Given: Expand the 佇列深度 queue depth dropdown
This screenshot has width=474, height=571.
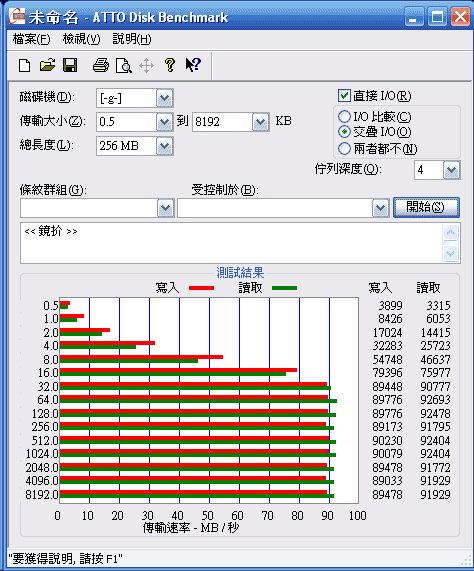Looking at the screenshot, I should tap(451, 170).
